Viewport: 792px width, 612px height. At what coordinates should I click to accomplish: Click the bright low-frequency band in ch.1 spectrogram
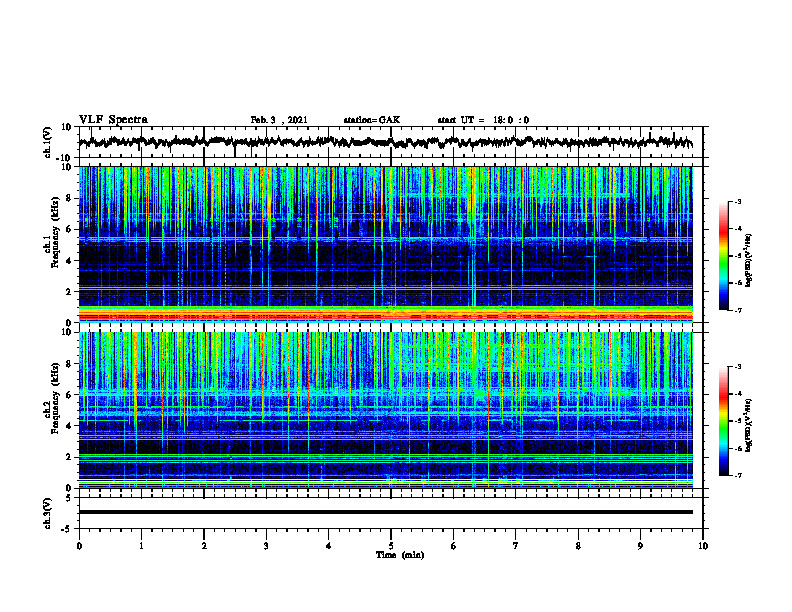pyautogui.click(x=386, y=313)
